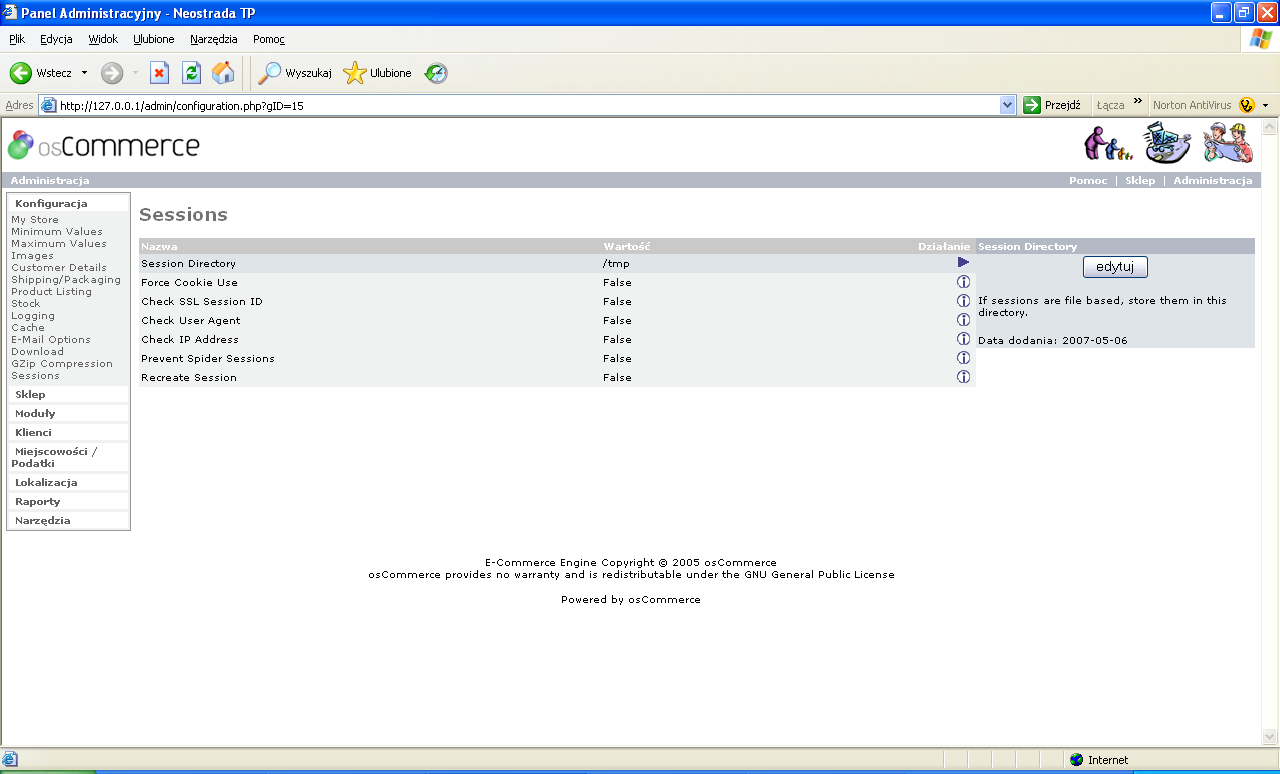Open the Edycja menu

click(x=56, y=39)
